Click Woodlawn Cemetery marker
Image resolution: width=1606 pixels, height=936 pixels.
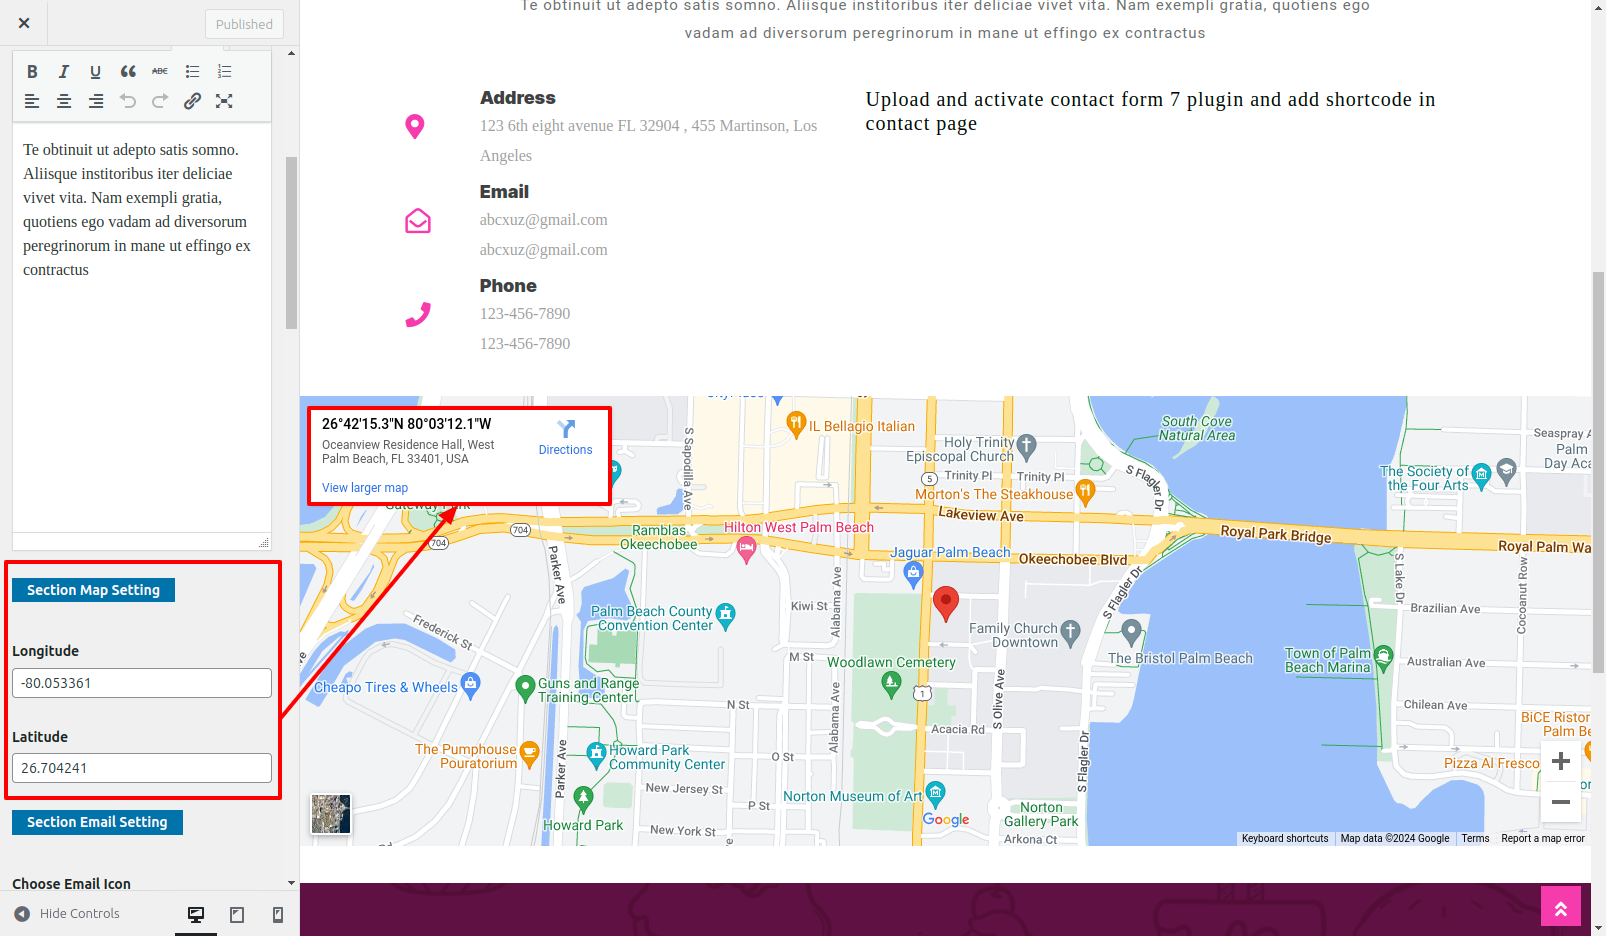(x=891, y=684)
